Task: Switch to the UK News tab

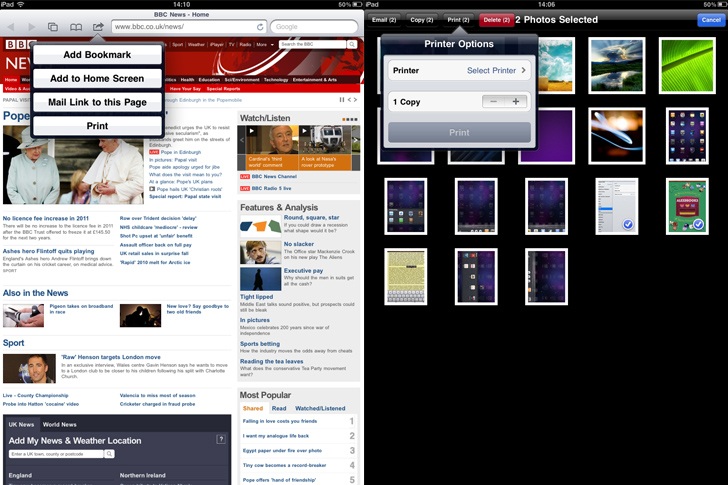Action: point(21,424)
